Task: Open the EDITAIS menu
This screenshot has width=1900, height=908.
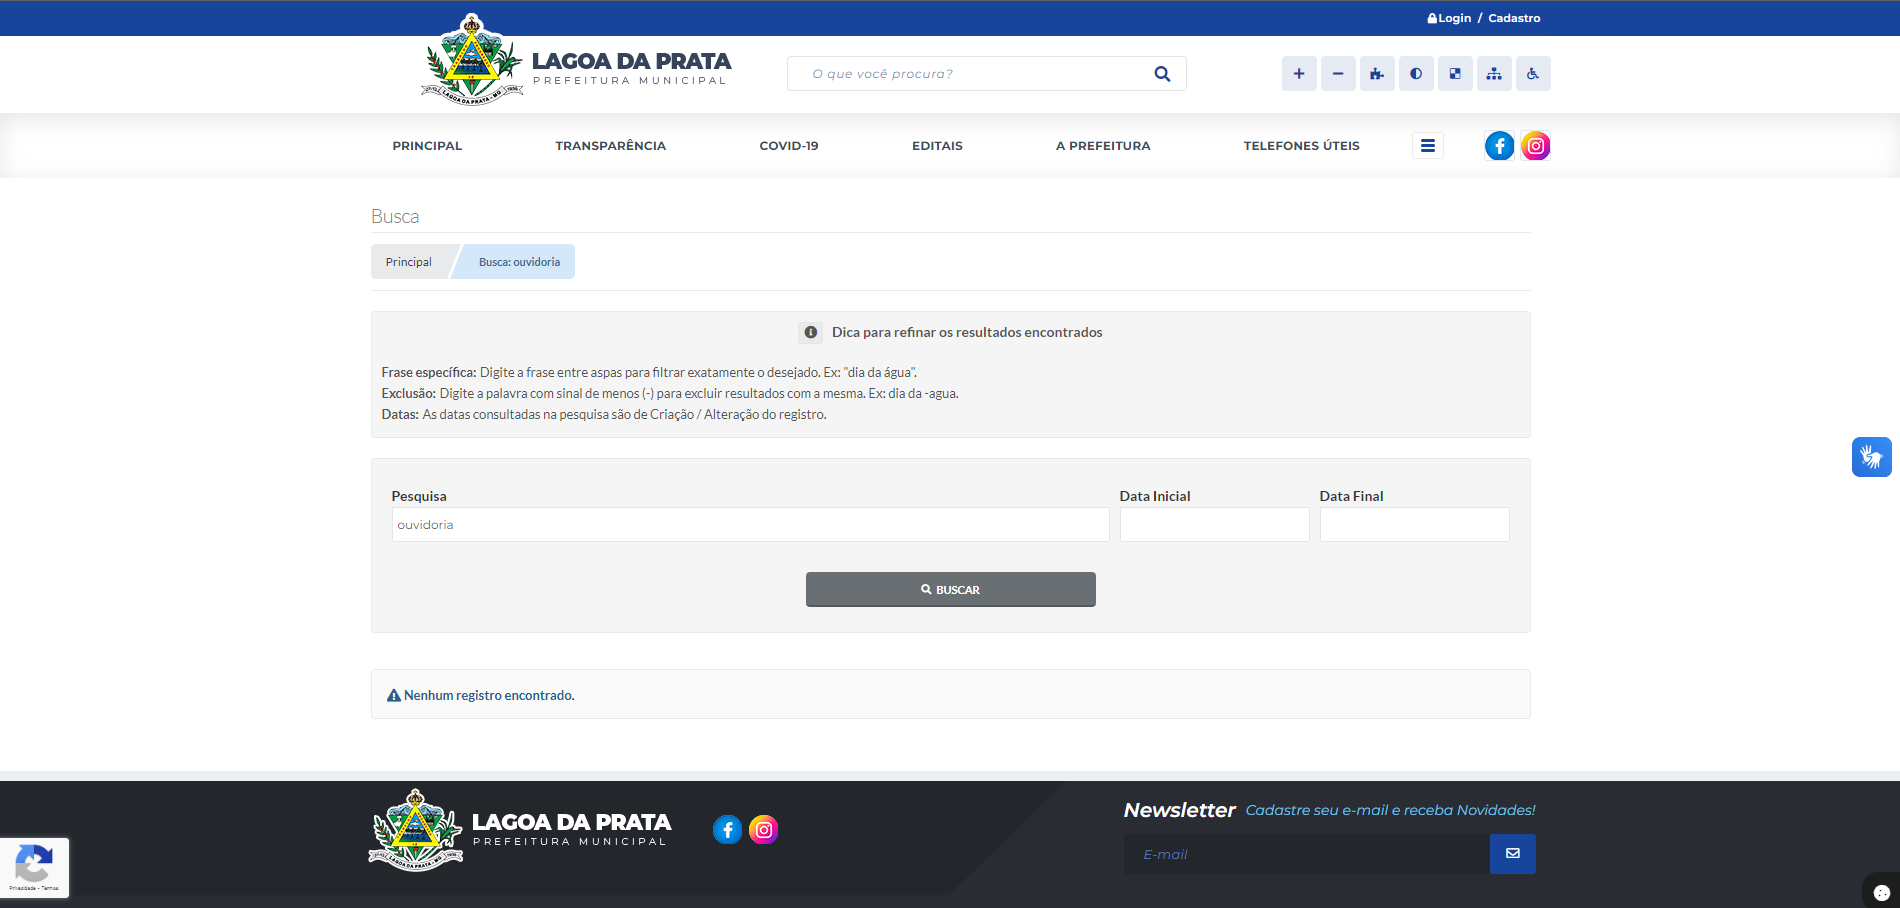Action: (x=937, y=146)
